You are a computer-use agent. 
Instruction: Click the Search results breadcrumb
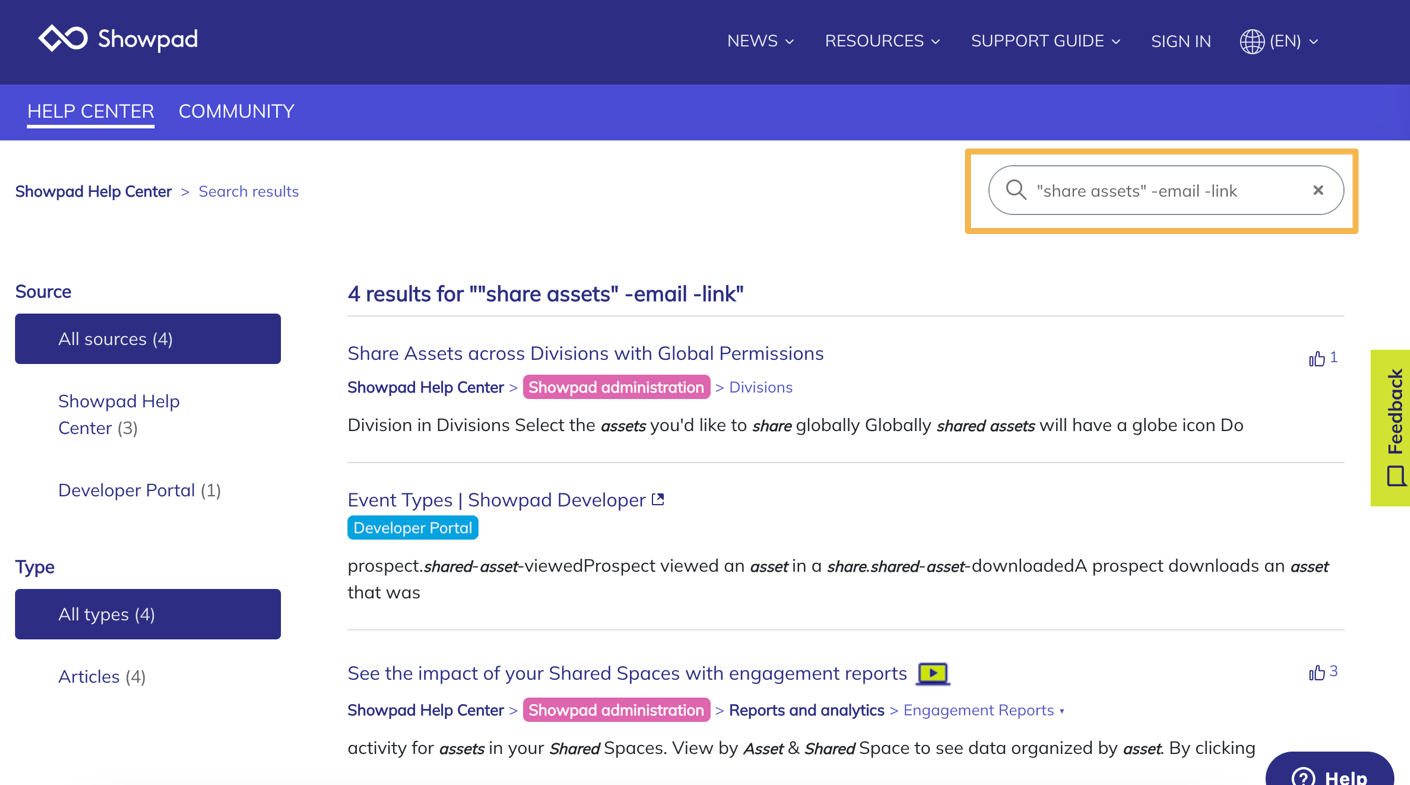click(248, 191)
